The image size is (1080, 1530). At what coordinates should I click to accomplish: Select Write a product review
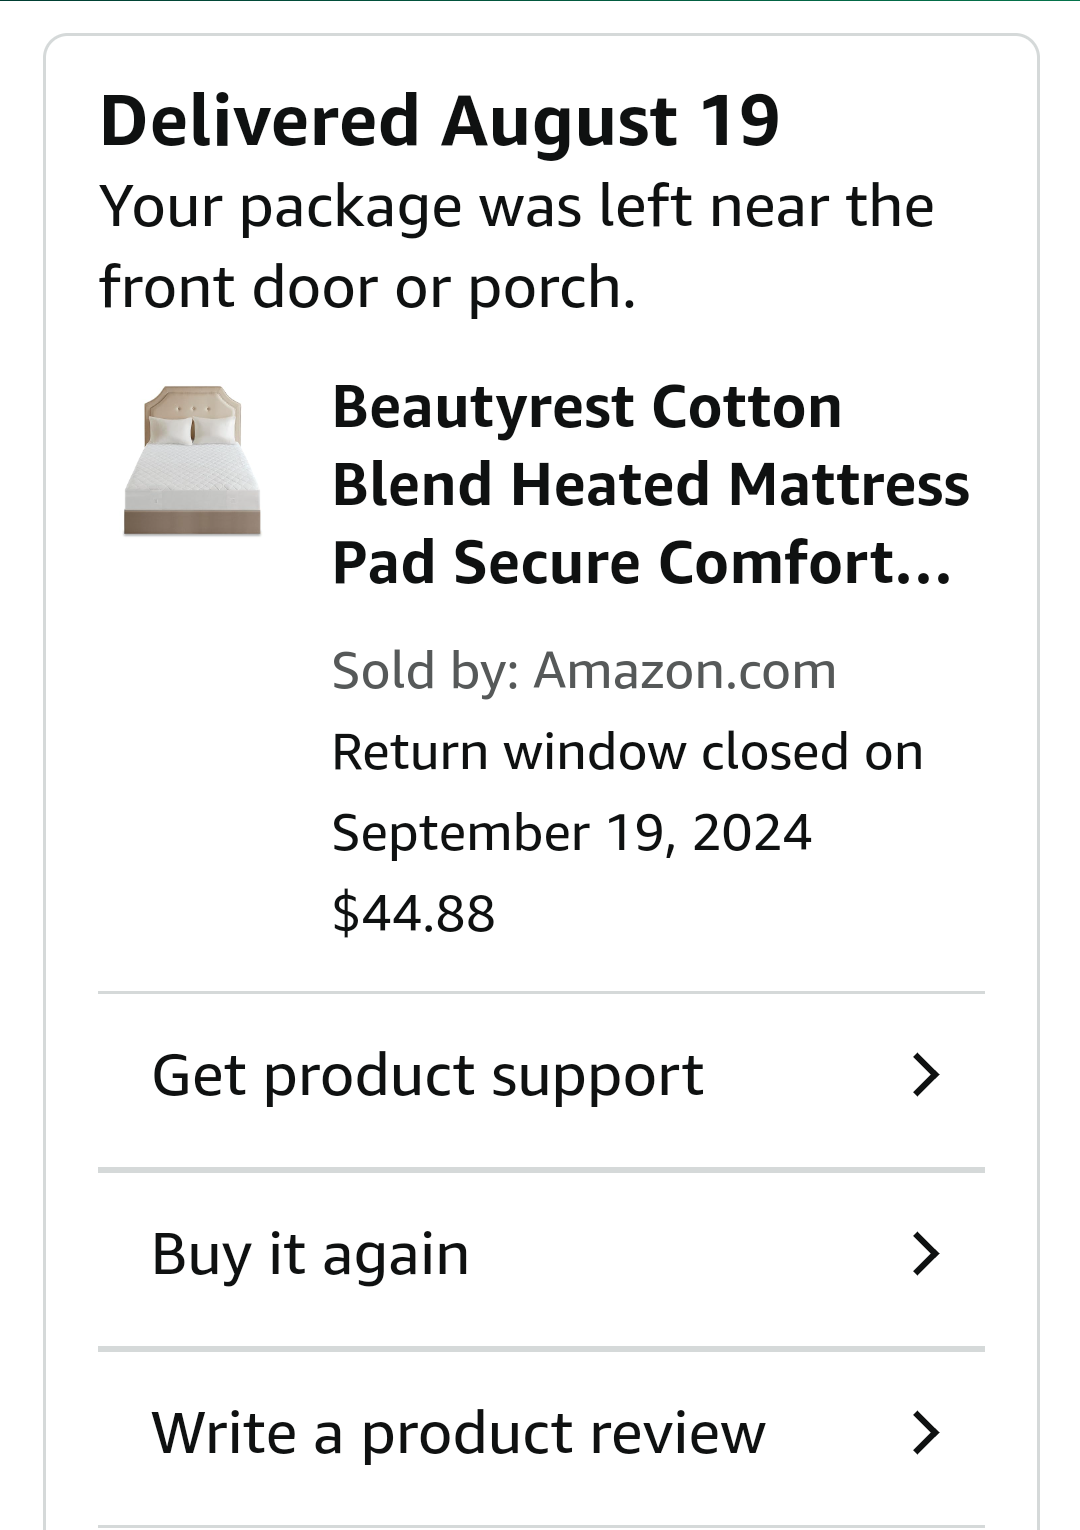point(541,1437)
